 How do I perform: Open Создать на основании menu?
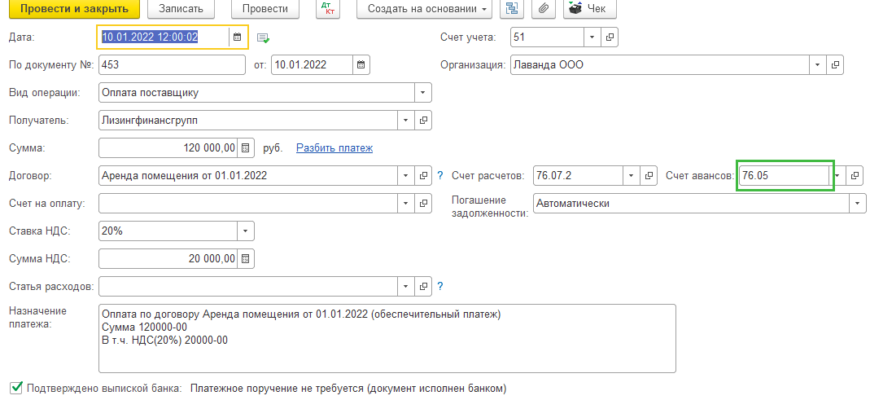point(424,9)
